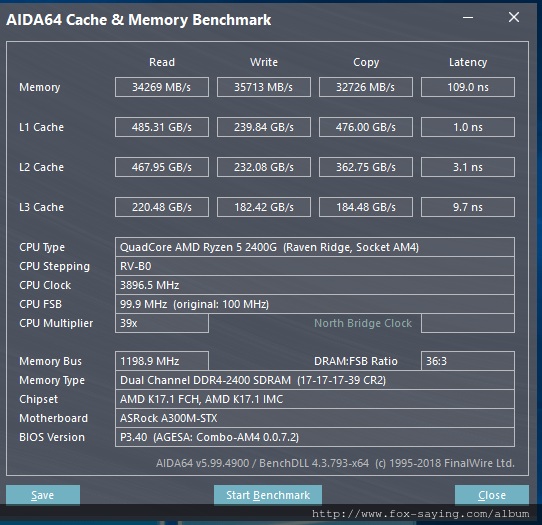Image resolution: width=542 pixels, height=525 pixels.
Task: Select L3 Cache Copy 184.48 GB/s
Action: (x=366, y=207)
